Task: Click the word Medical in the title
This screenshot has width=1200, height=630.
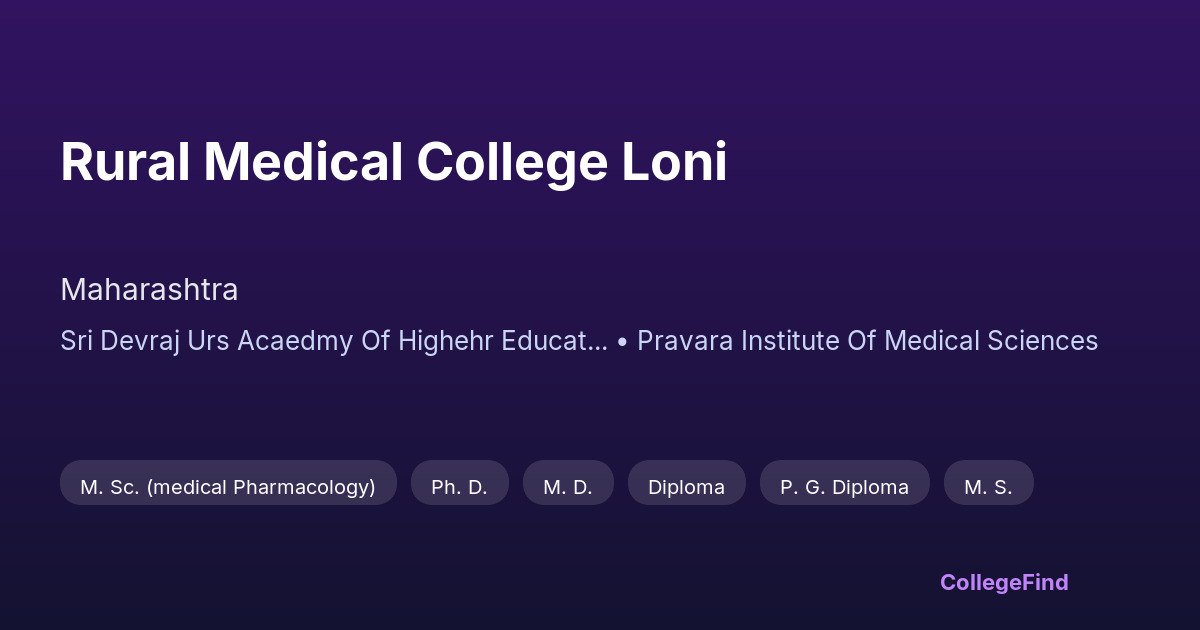Action: pyautogui.click(x=302, y=162)
